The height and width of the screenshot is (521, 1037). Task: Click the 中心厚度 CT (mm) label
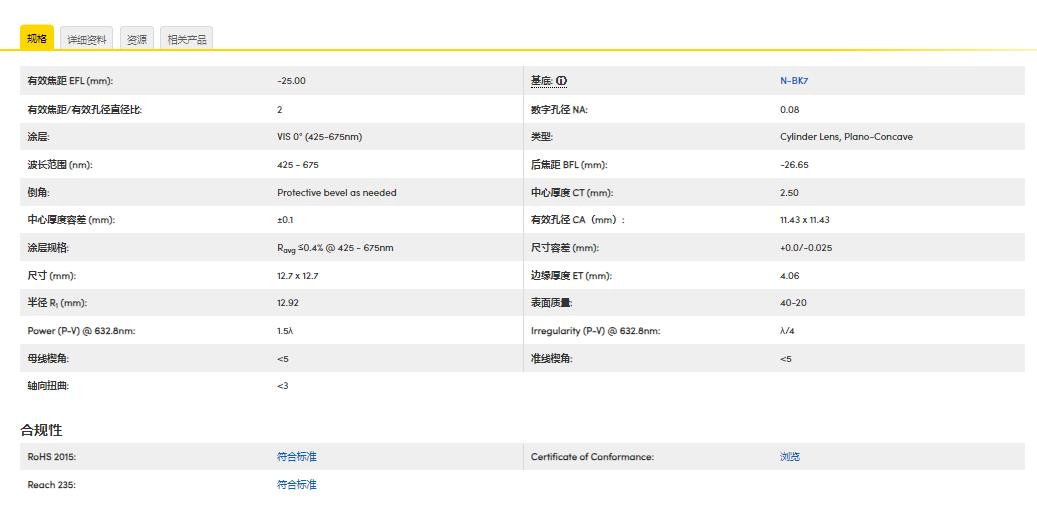(571, 192)
